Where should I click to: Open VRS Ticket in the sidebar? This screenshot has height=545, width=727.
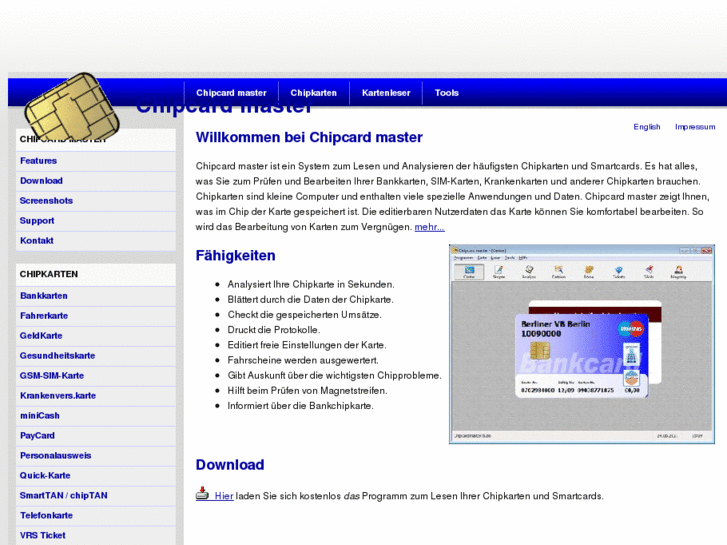pyautogui.click(x=96, y=535)
